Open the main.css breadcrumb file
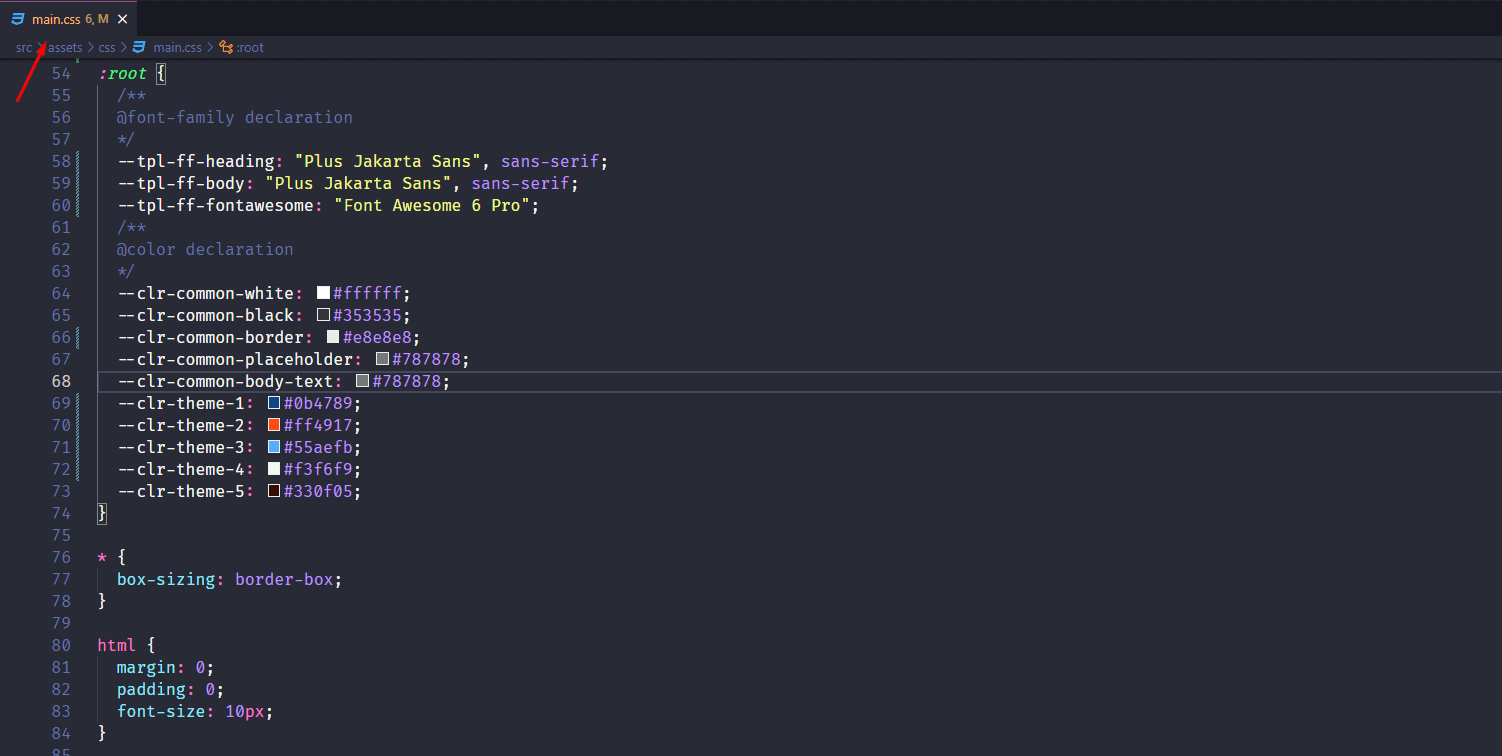The height and width of the screenshot is (756, 1502). [x=177, y=47]
